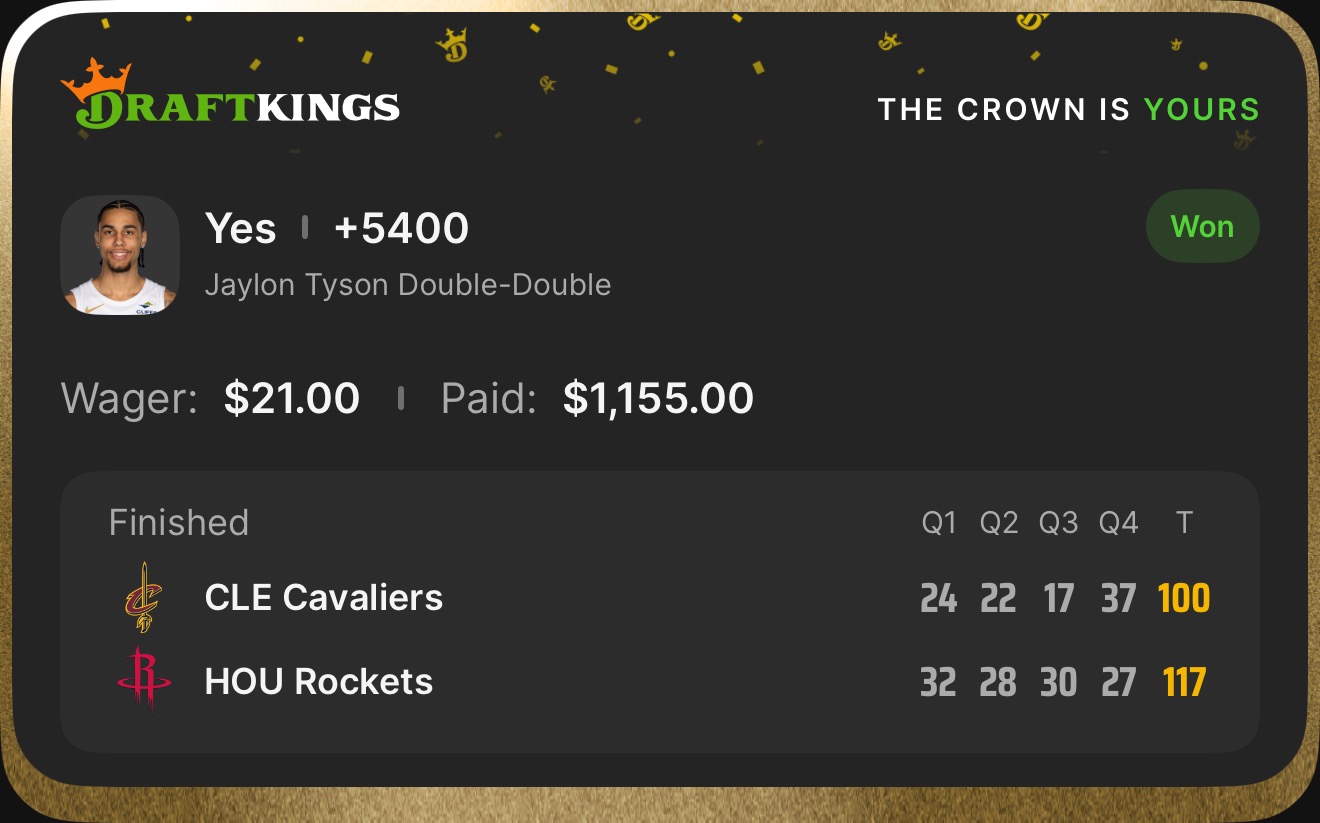This screenshot has width=1320, height=823.
Task: Click THE CROWN IS YOURS banner text
Action: pos(1068,109)
